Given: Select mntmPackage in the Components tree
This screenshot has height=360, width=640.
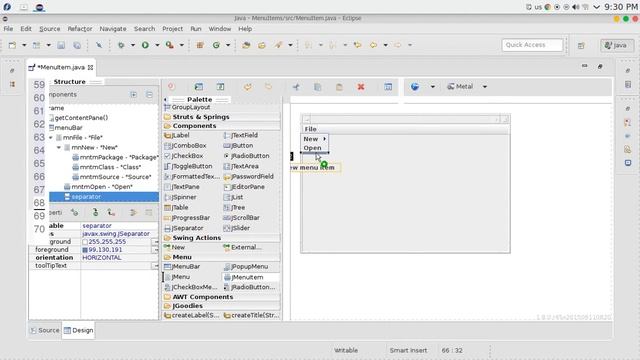Looking at the screenshot, I should (115, 158).
